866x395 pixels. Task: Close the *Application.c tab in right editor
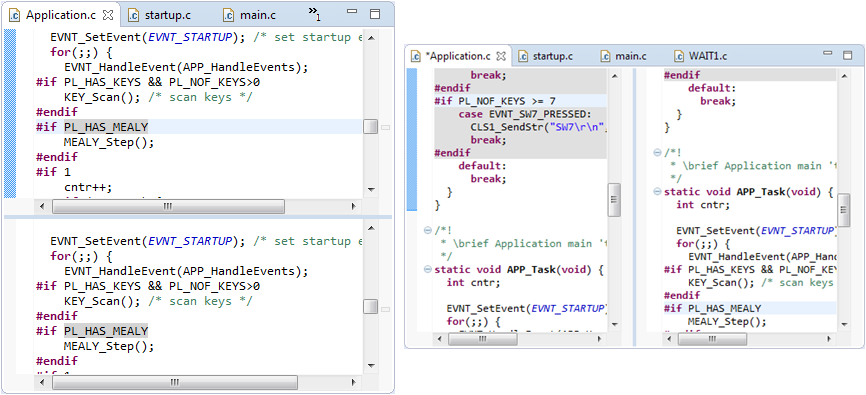tap(501, 56)
